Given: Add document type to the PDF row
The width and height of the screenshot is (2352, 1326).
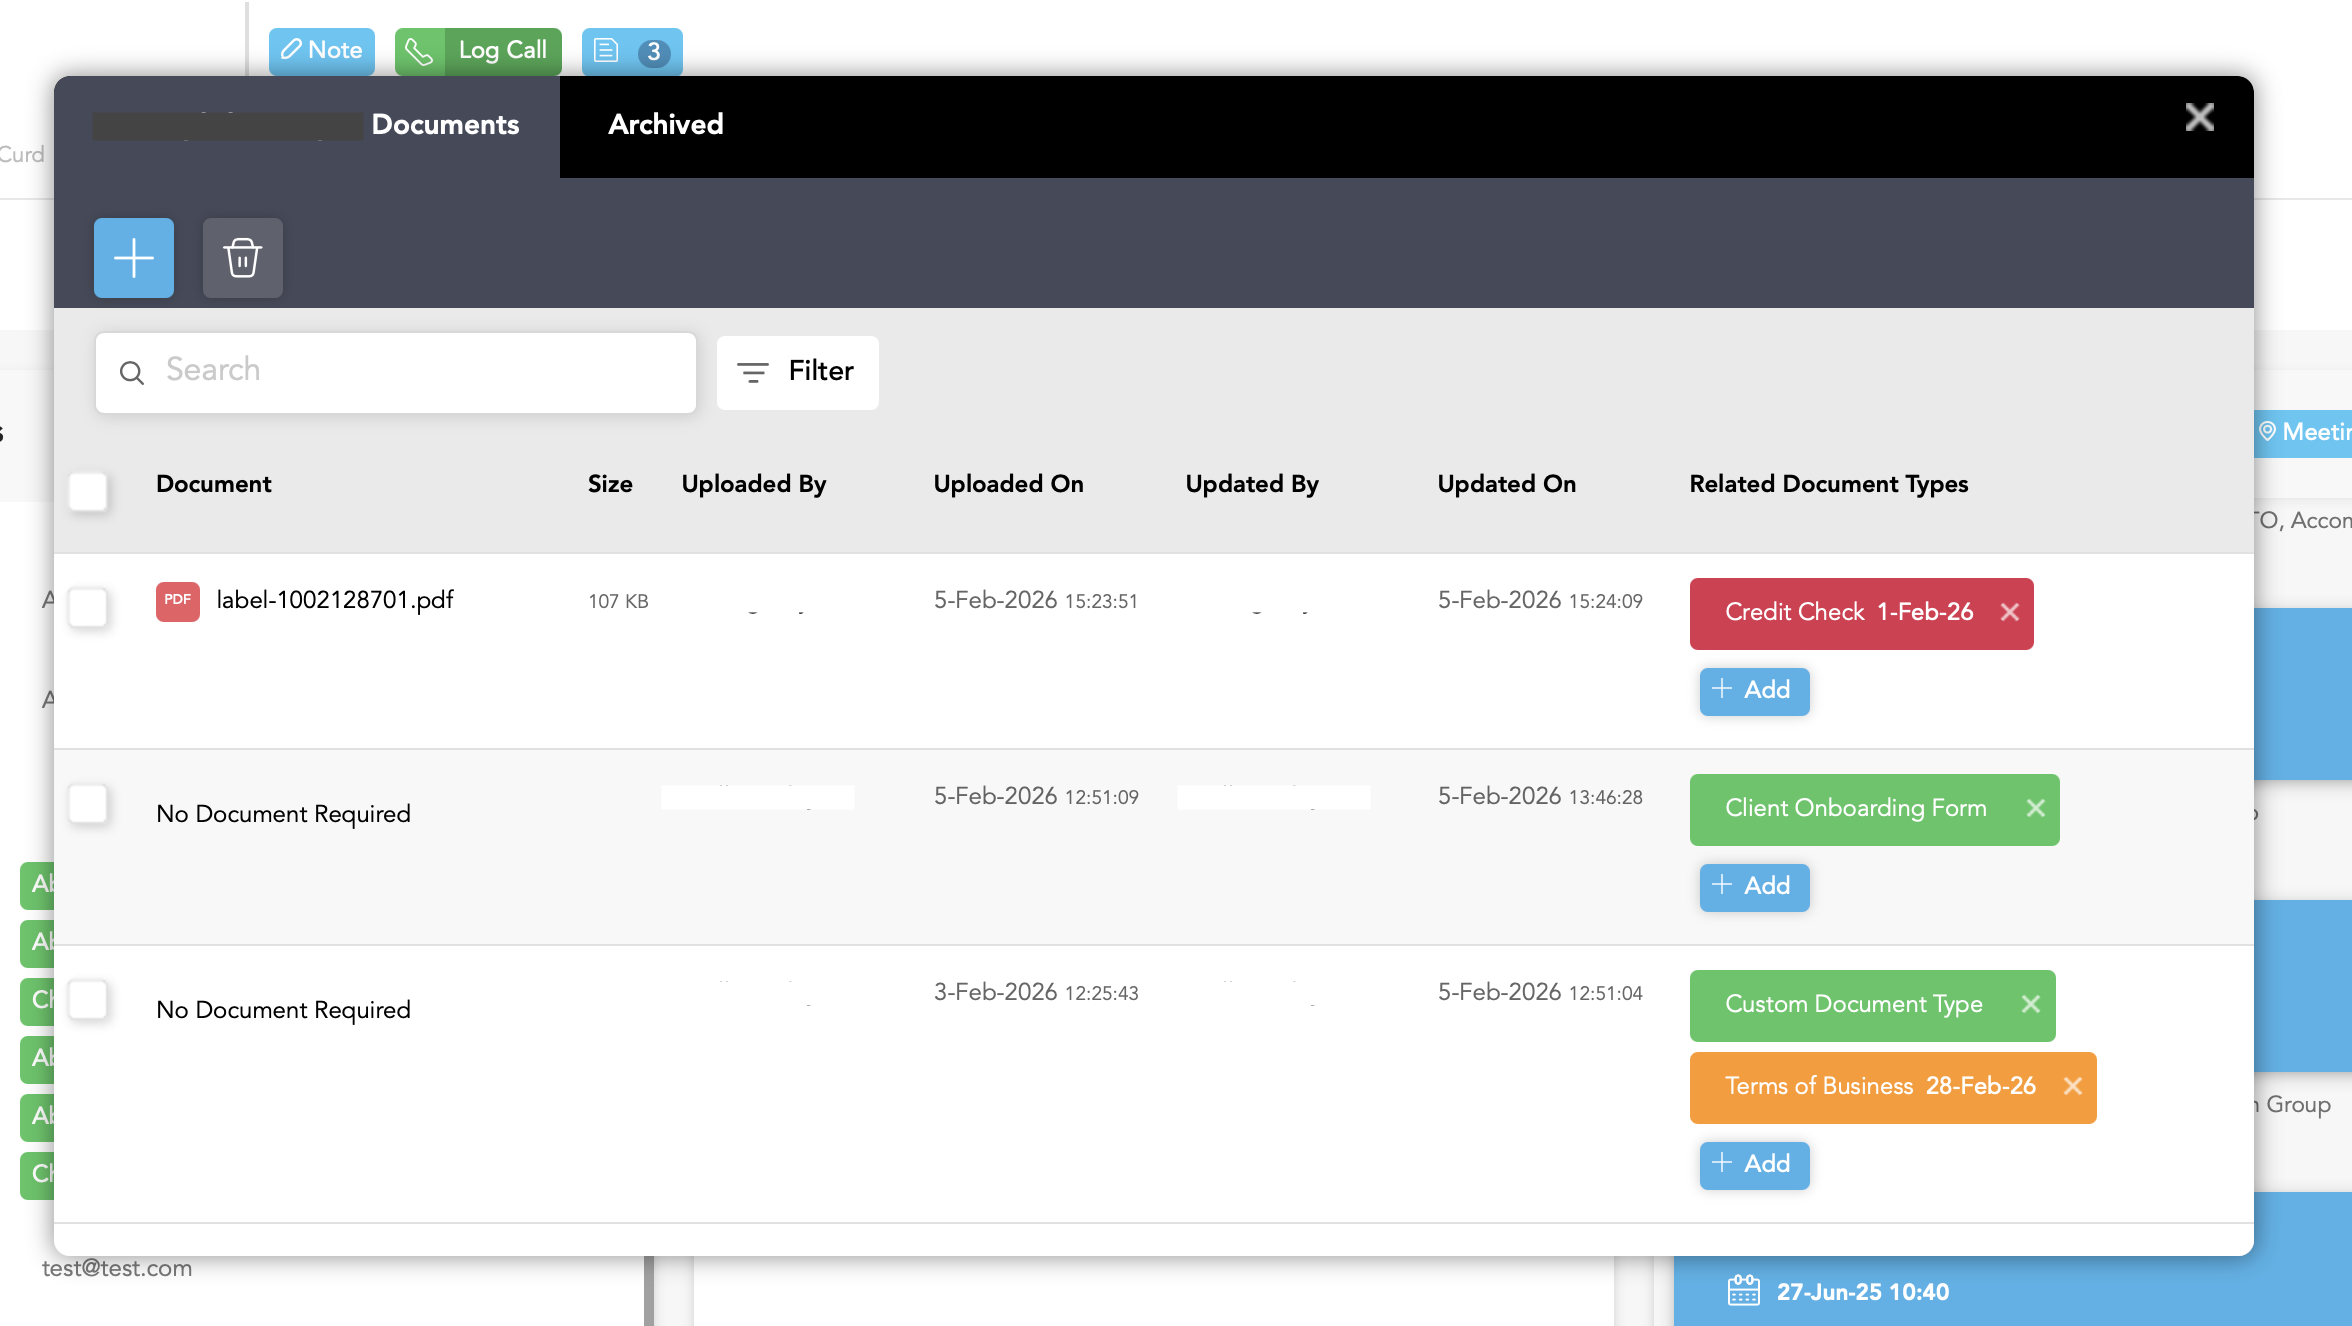Looking at the screenshot, I should coord(1753,691).
